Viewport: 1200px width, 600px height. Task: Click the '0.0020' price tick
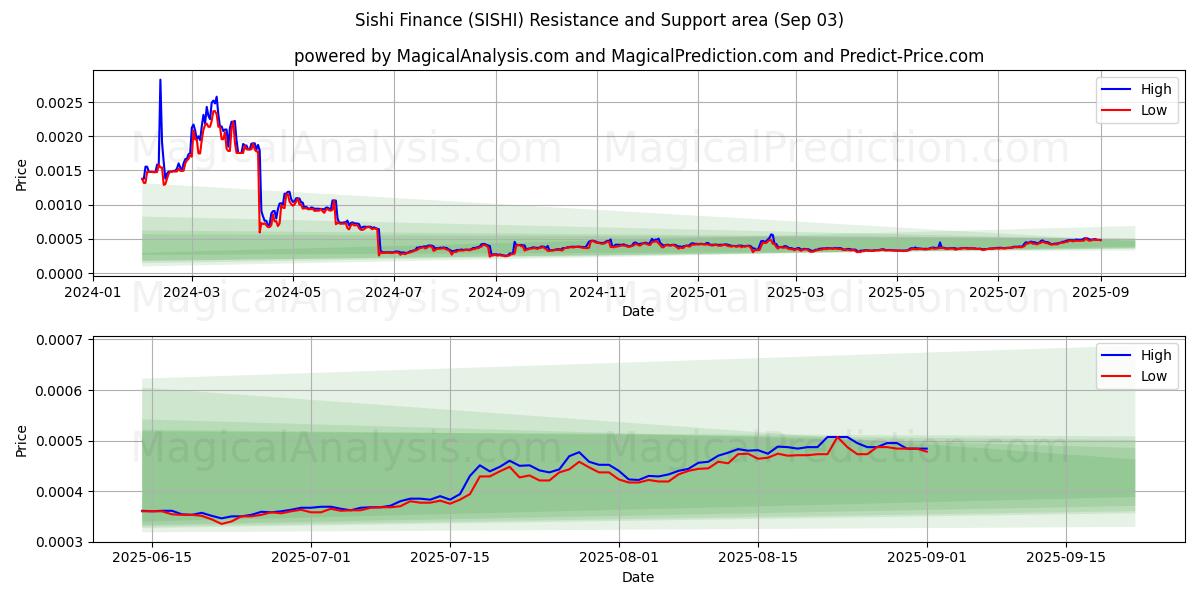[62, 137]
